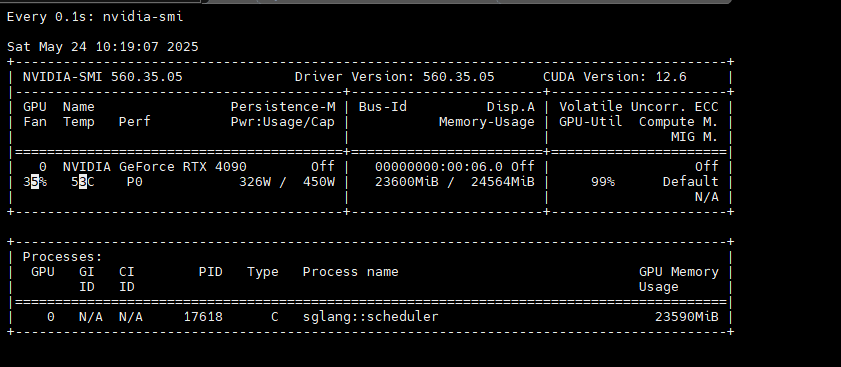Click the 'GPU Memory' usage column header
841x367 pixels.
pyautogui.click(x=678, y=272)
